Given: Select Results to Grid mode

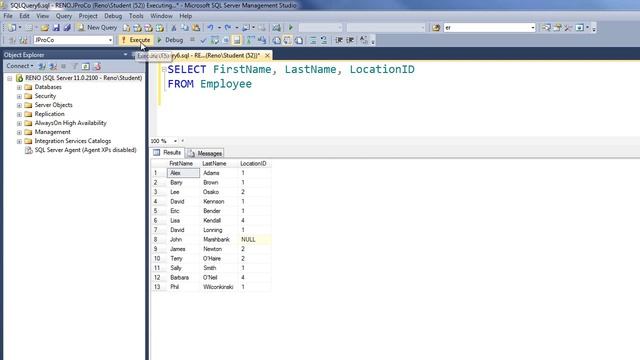Looking at the screenshot, I should 288,40.
